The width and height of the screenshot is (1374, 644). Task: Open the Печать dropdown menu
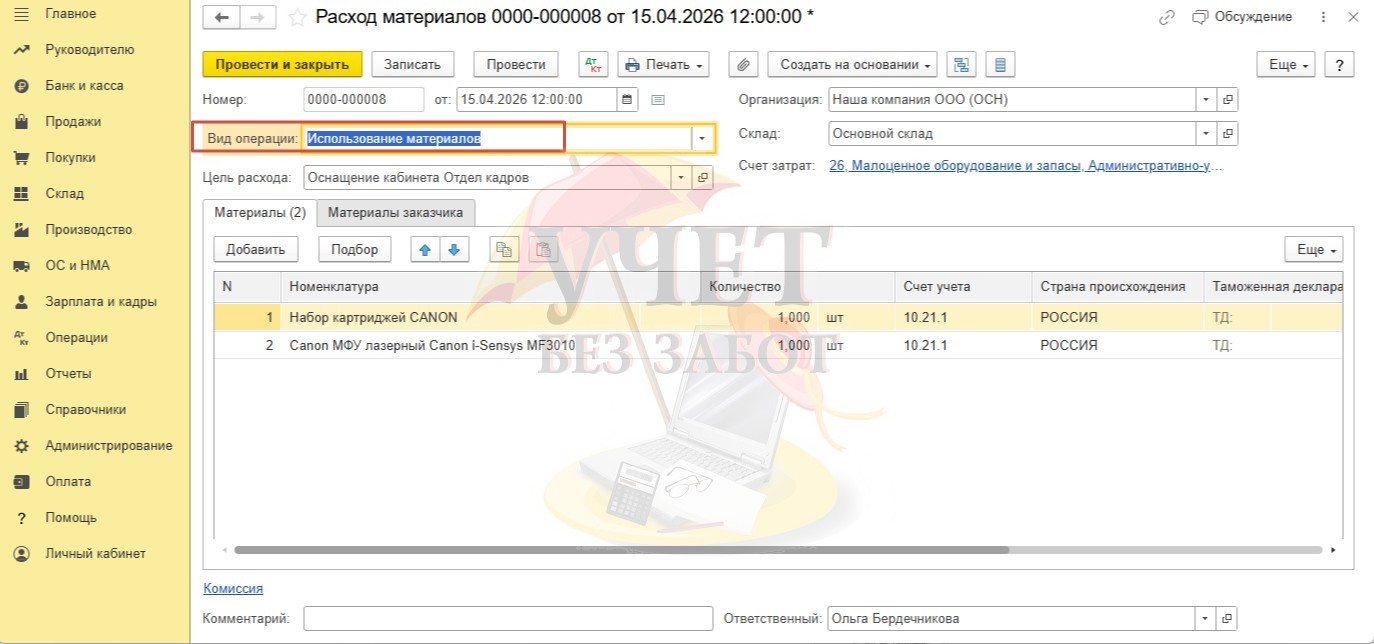tap(663, 64)
